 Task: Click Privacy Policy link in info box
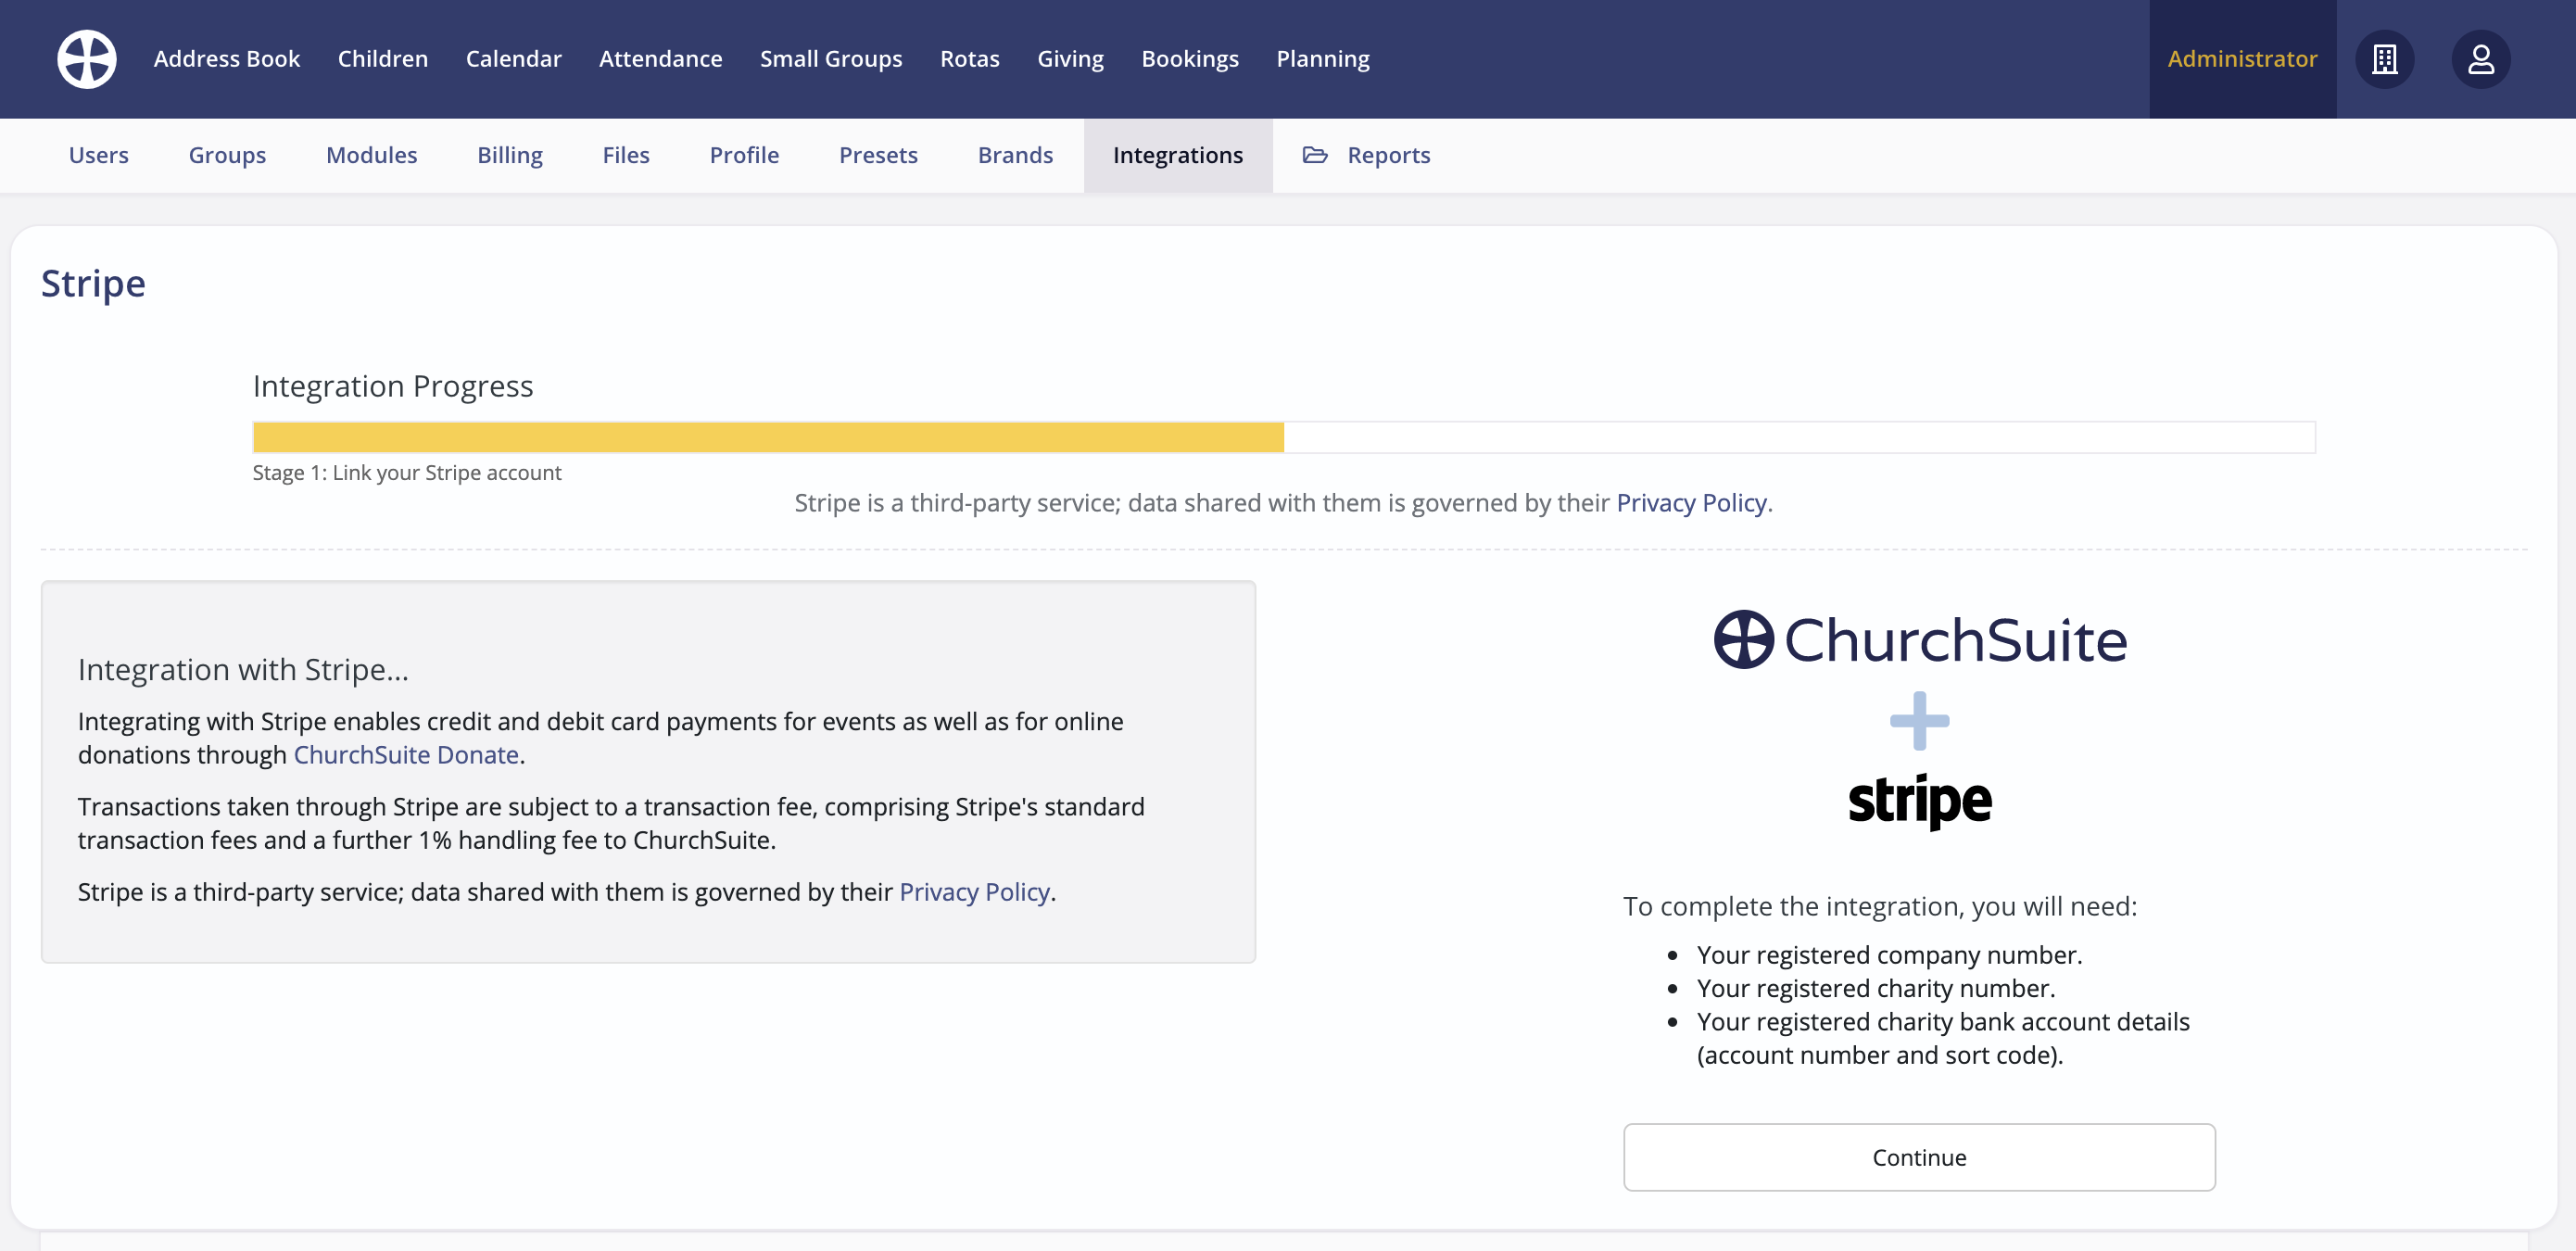coord(974,892)
